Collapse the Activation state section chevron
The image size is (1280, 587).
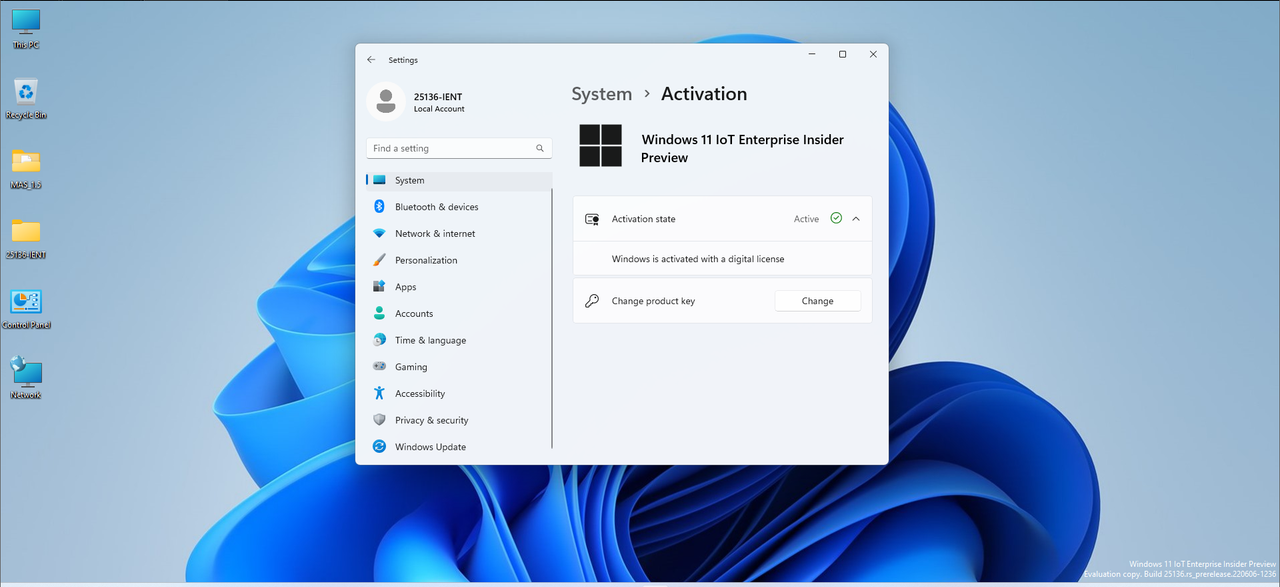(x=856, y=219)
